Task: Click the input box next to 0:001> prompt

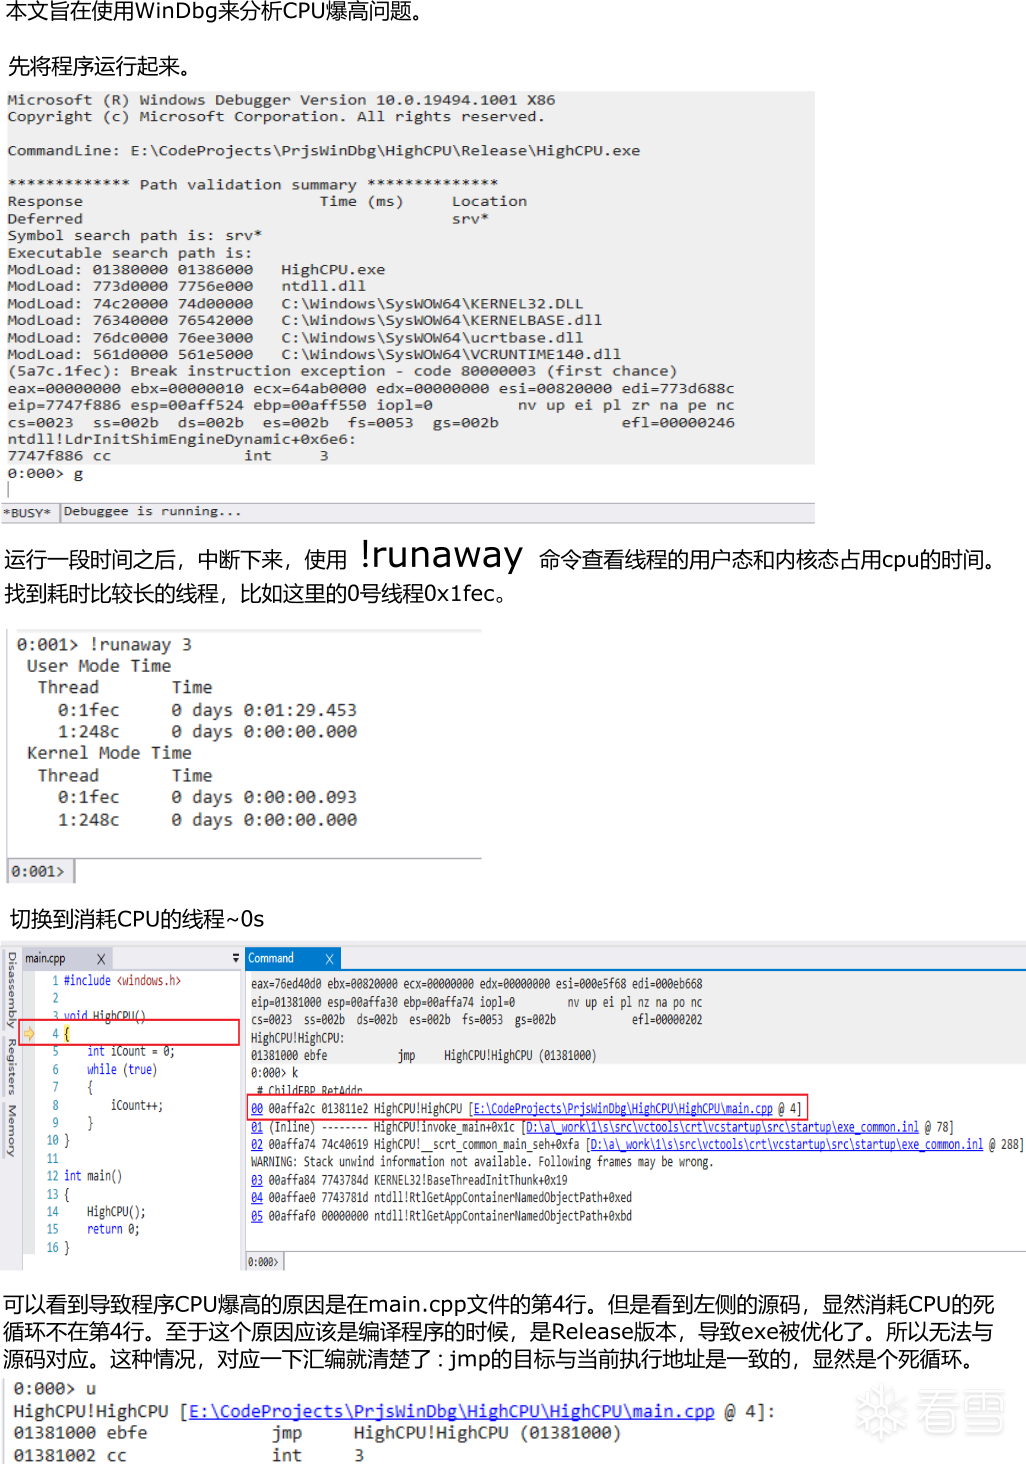Action: point(278,871)
